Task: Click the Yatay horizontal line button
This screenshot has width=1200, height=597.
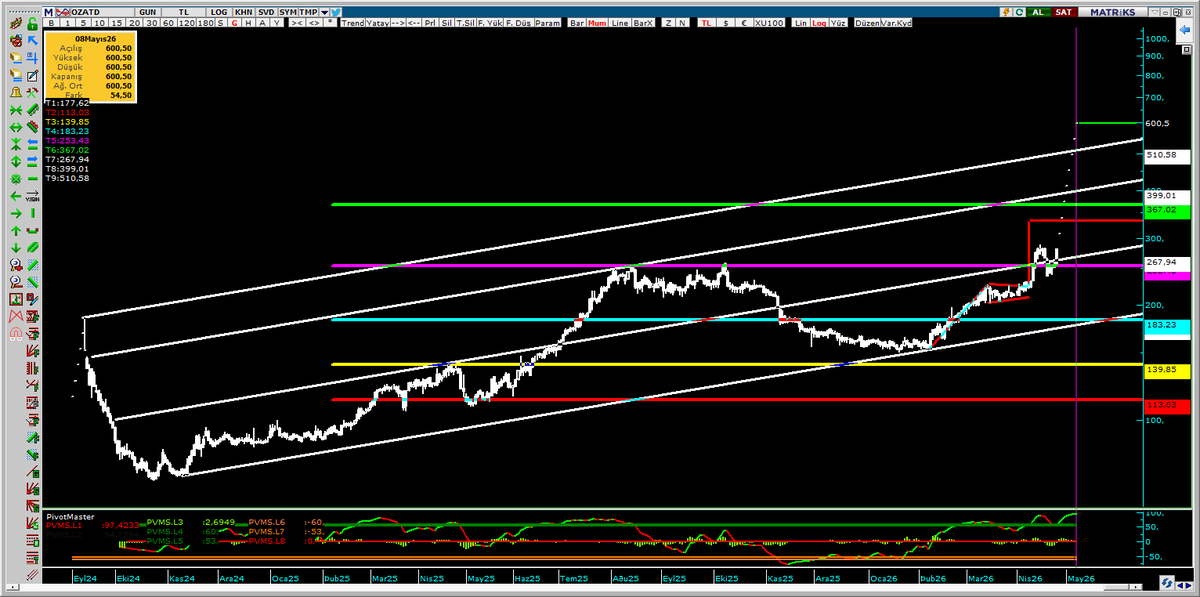Action: click(378, 23)
